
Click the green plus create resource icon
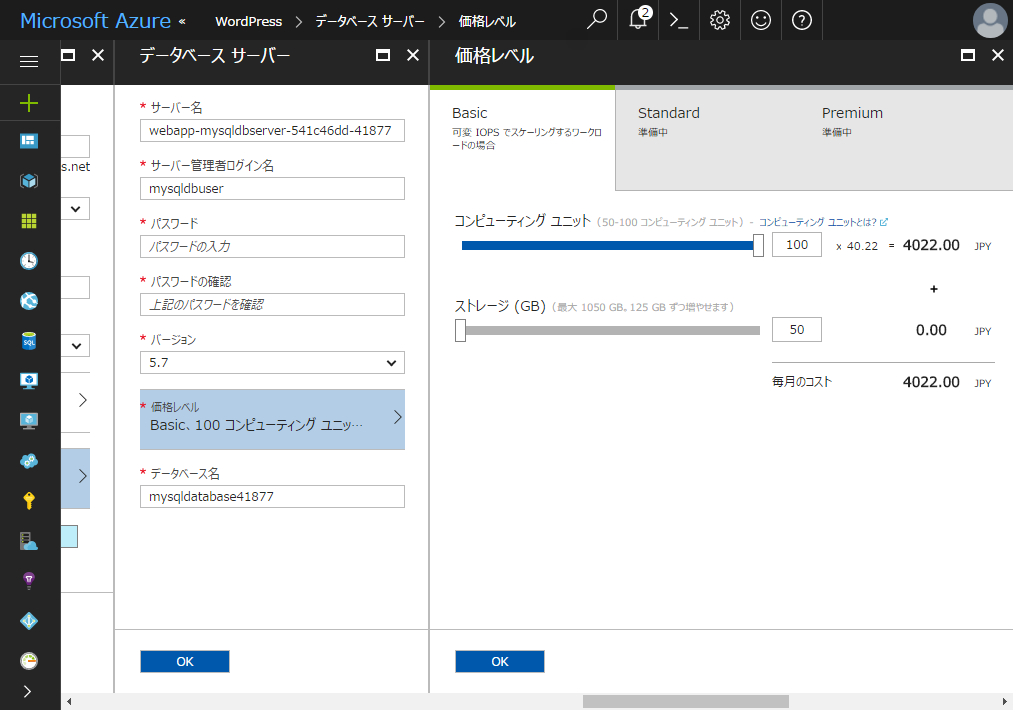29,102
